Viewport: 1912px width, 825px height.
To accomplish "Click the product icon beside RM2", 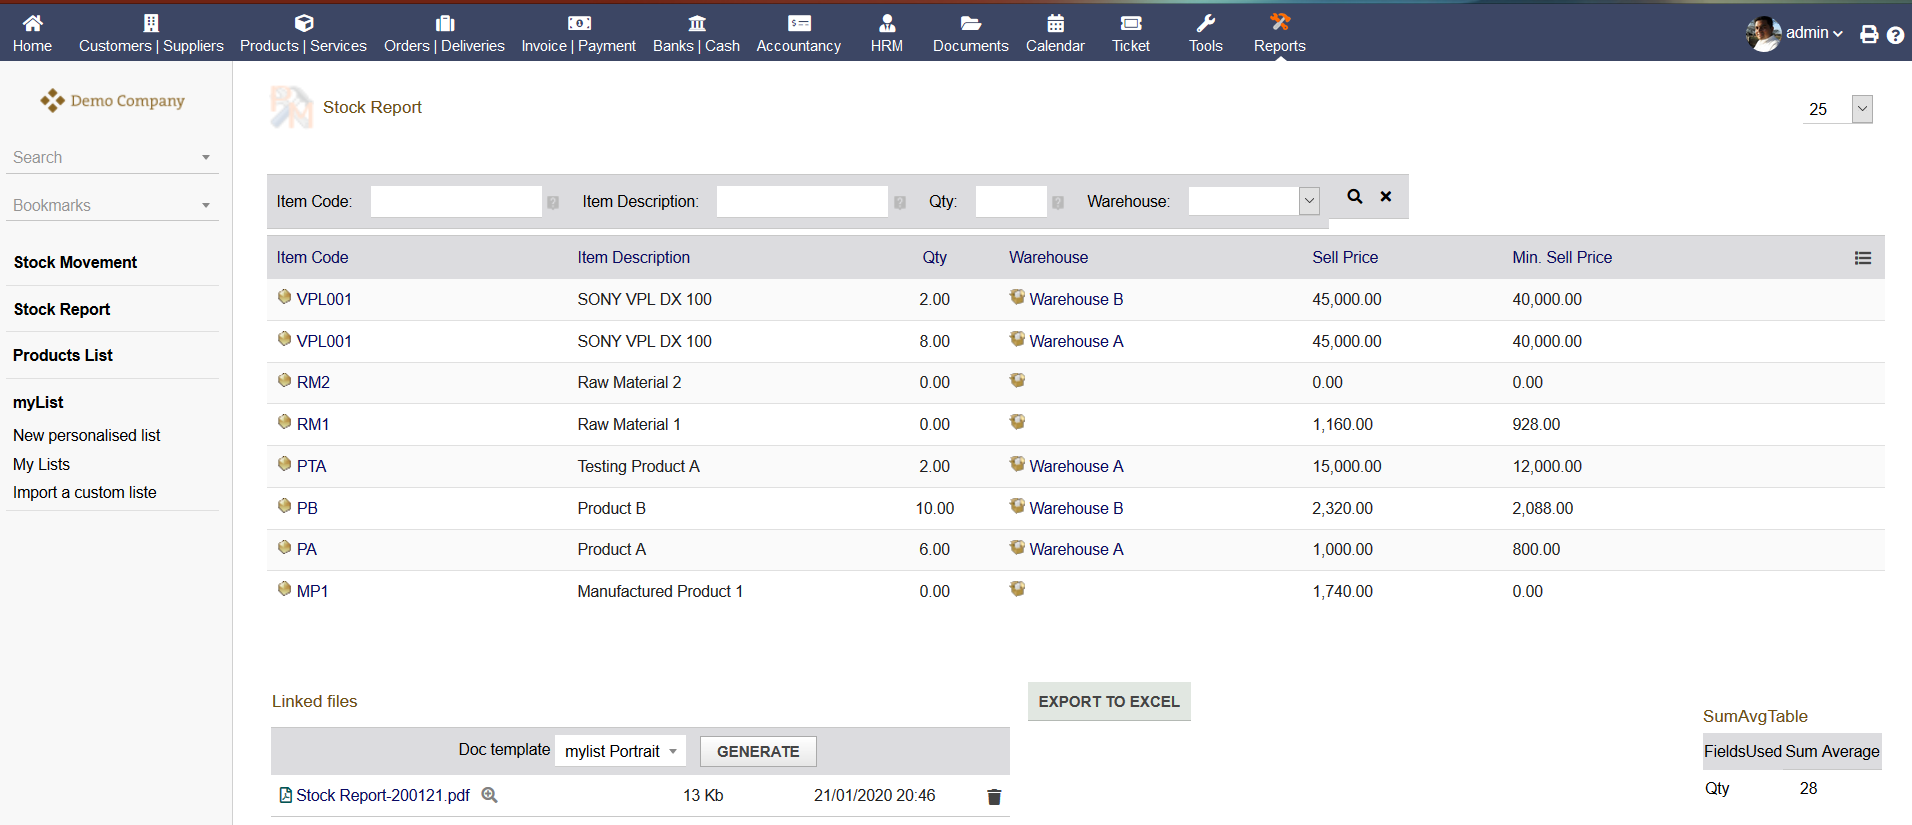I will (x=285, y=381).
